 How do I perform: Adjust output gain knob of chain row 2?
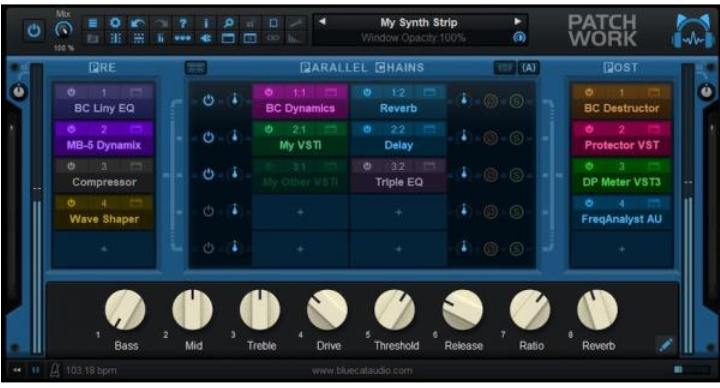464,136
